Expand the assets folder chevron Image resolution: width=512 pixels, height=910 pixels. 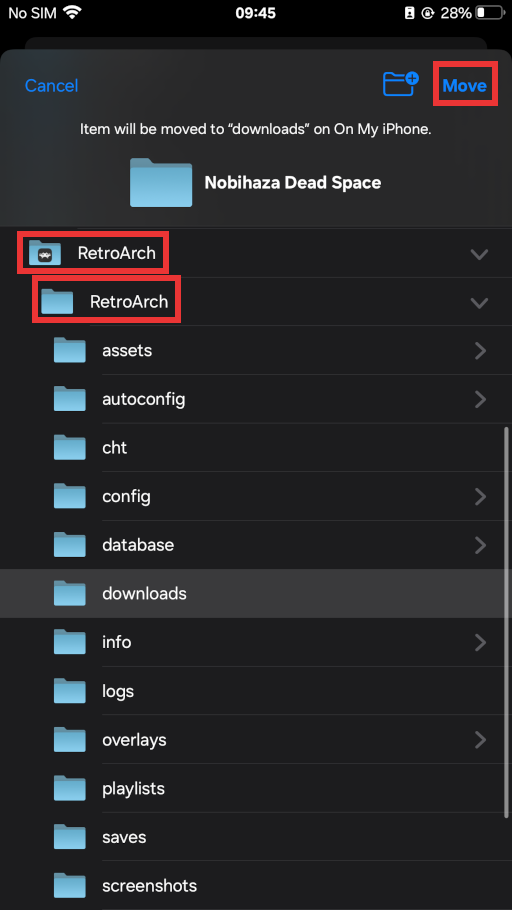(480, 351)
